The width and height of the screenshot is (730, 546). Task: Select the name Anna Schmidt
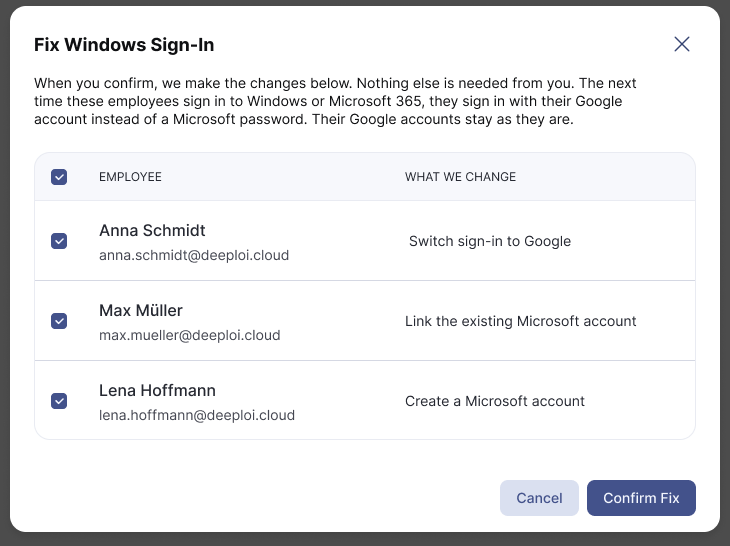tap(152, 230)
